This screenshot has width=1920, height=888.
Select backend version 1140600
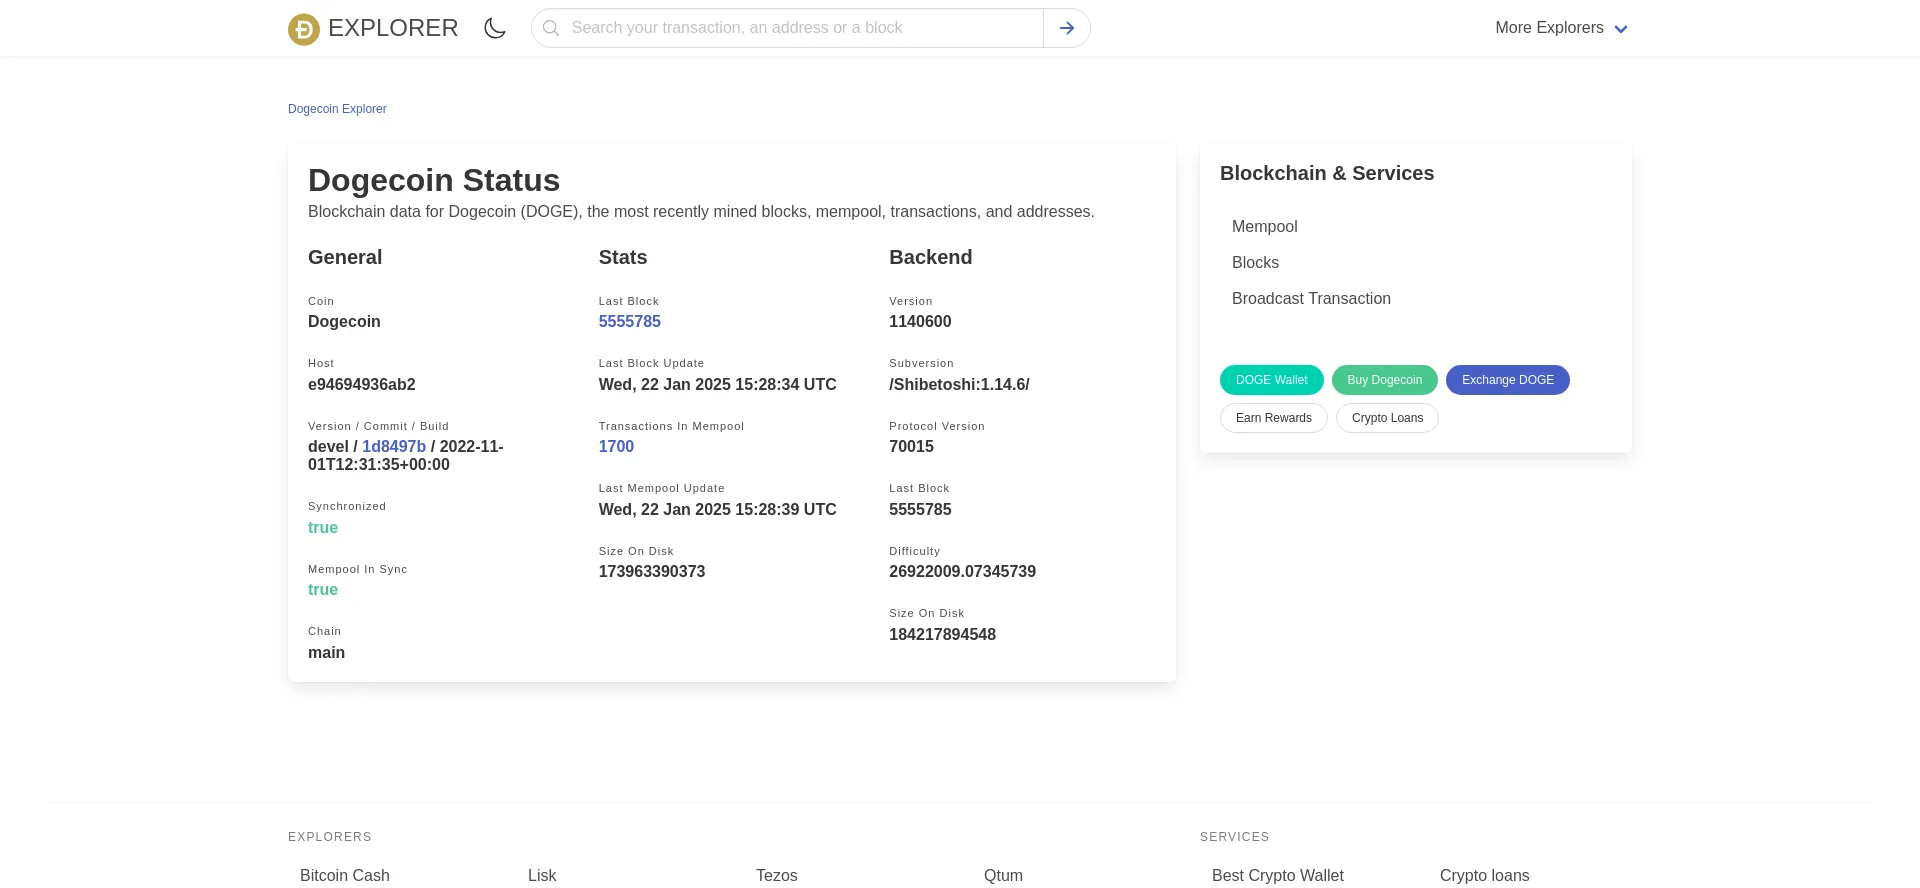[x=920, y=321]
